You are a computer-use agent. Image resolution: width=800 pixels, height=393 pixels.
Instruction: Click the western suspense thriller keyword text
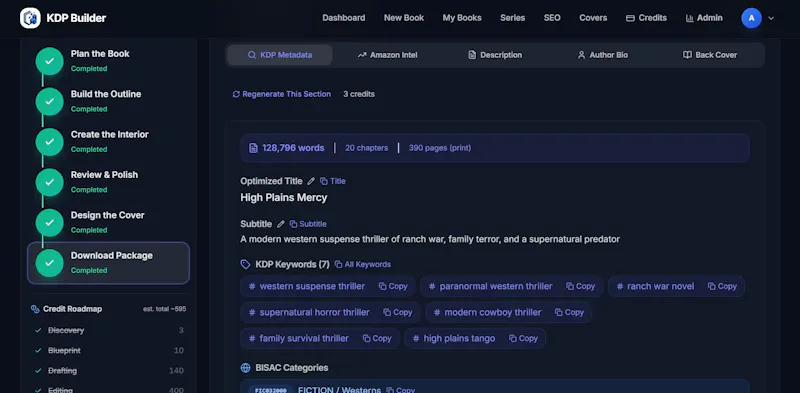[312, 286]
